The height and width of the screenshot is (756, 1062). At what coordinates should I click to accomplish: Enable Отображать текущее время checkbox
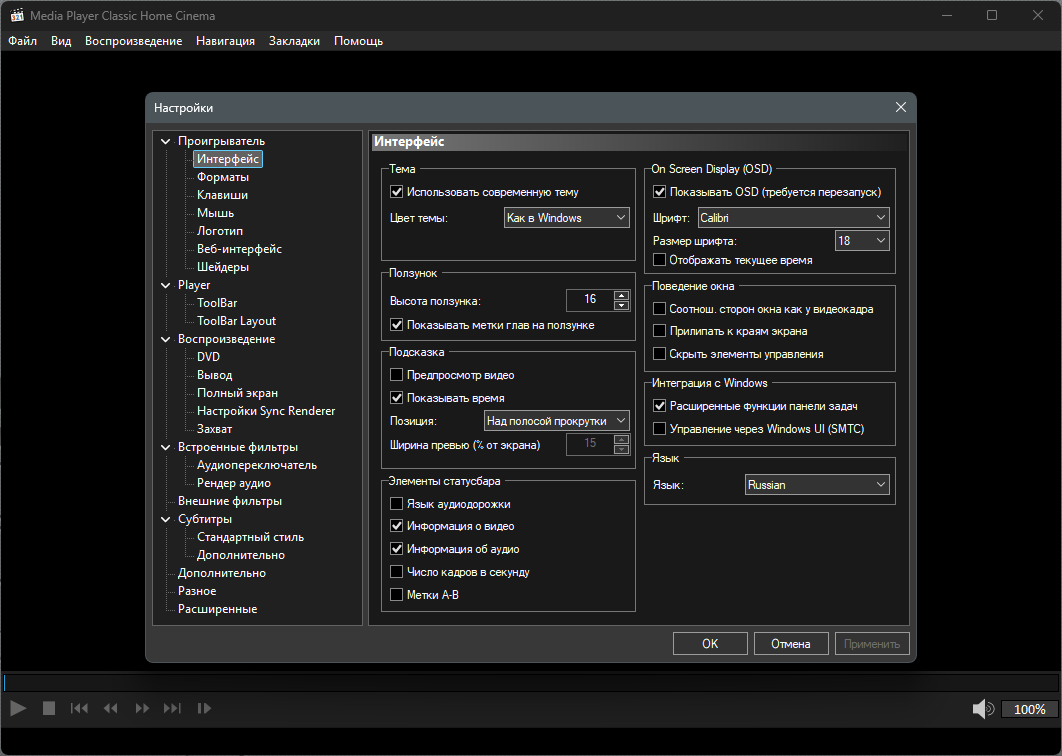tap(659, 259)
